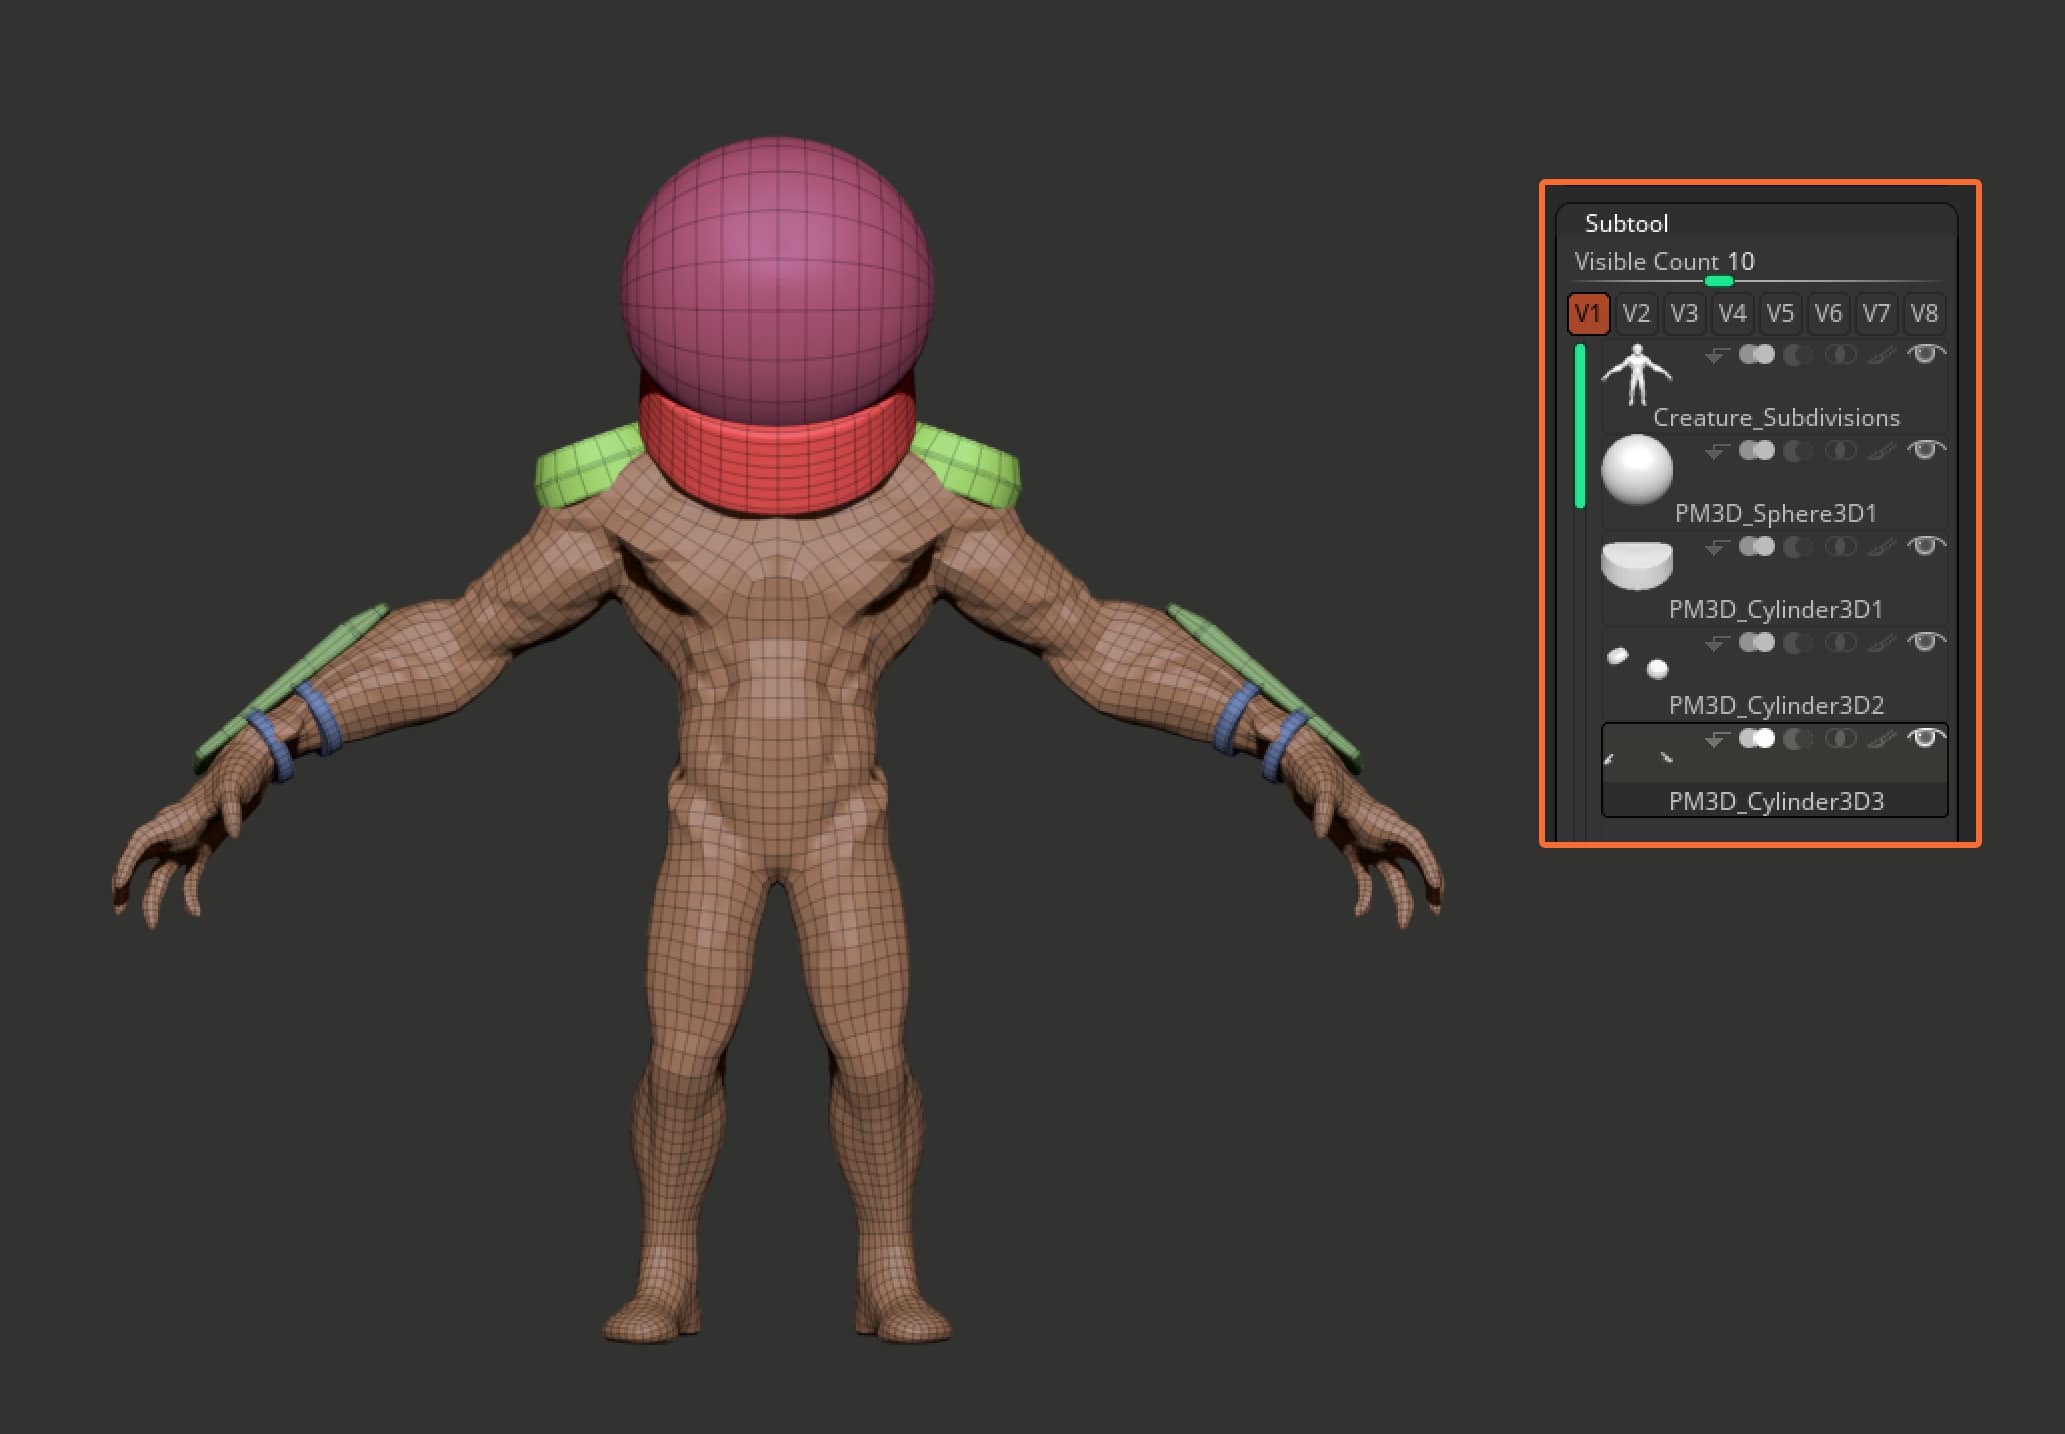Image resolution: width=2065 pixels, height=1434 pixels.
Task: Click the PM3D_Sphere3D1 name label
Action: pos(1776,514)
